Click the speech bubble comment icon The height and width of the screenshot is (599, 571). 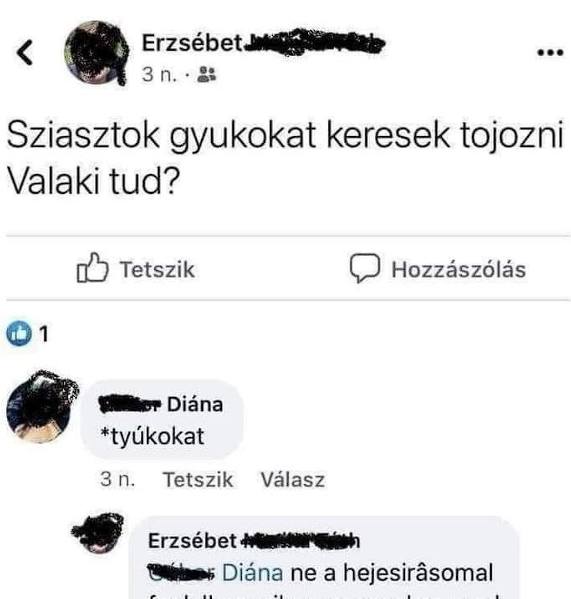coord(365,268)
